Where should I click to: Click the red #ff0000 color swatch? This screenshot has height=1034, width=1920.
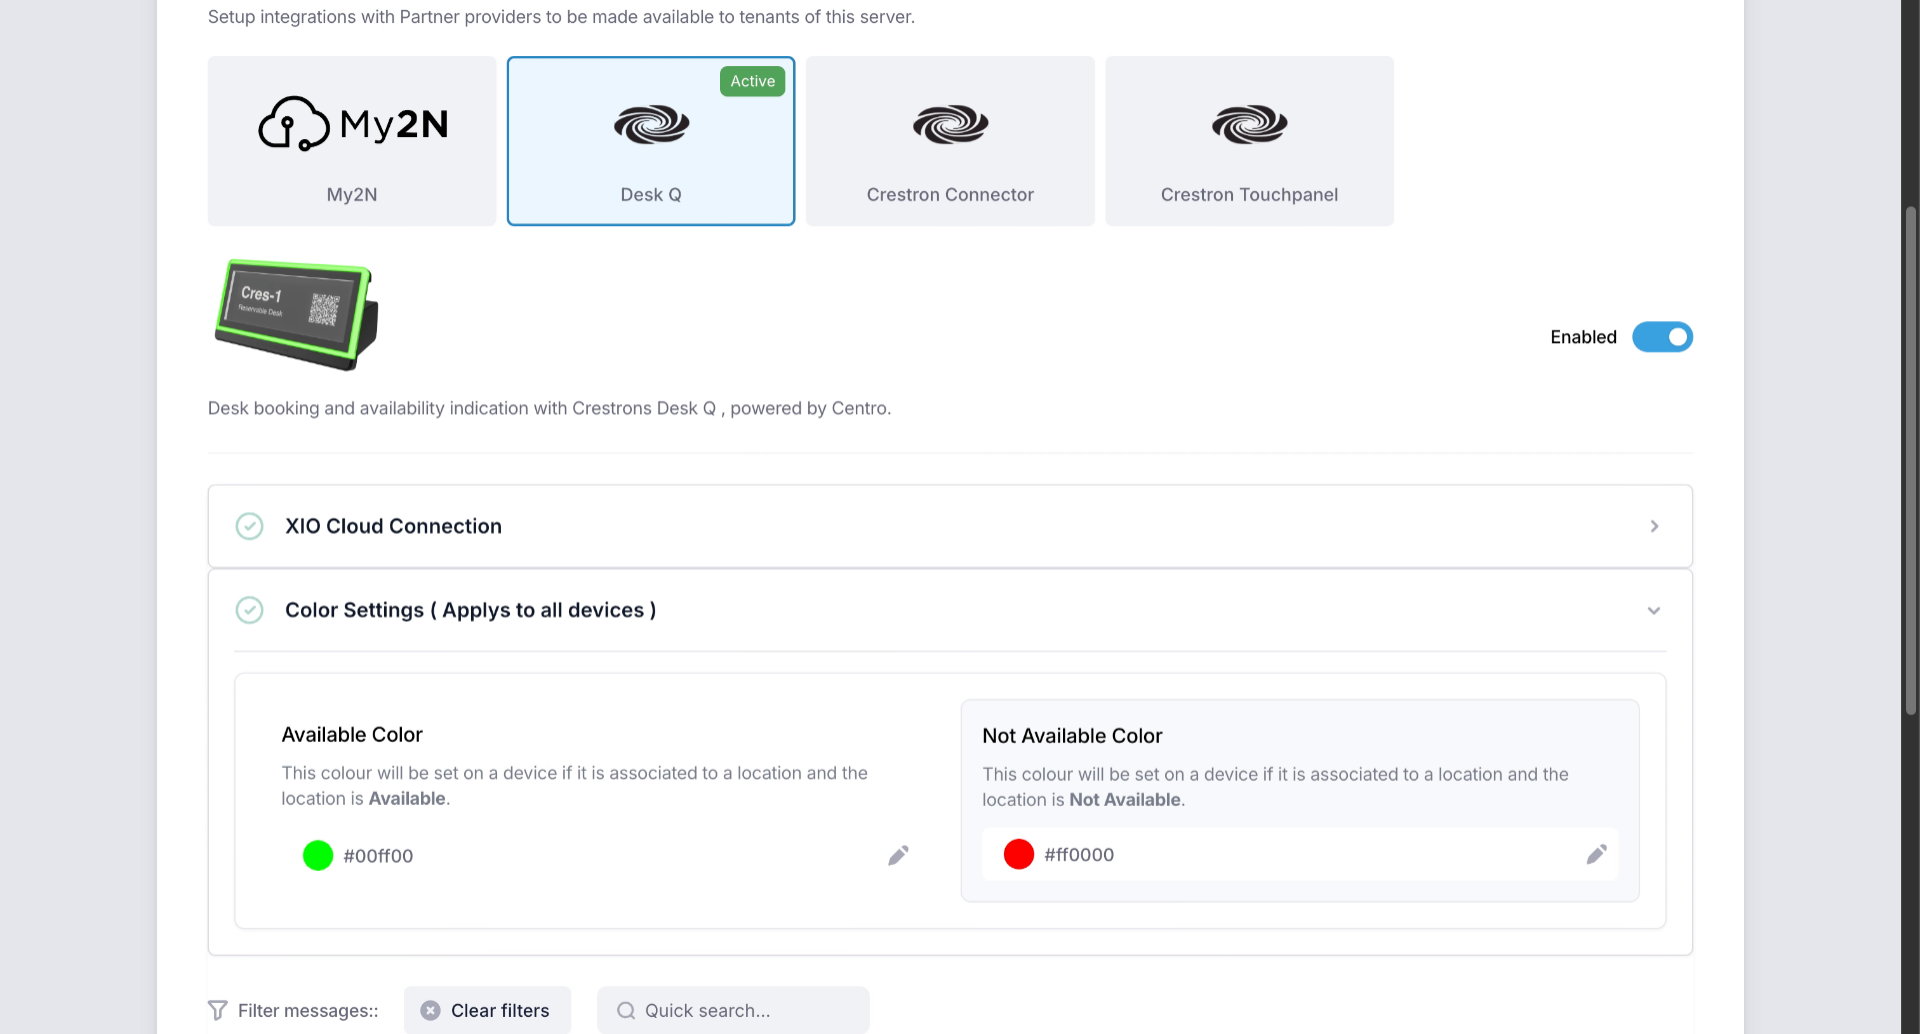(1018, 854)
